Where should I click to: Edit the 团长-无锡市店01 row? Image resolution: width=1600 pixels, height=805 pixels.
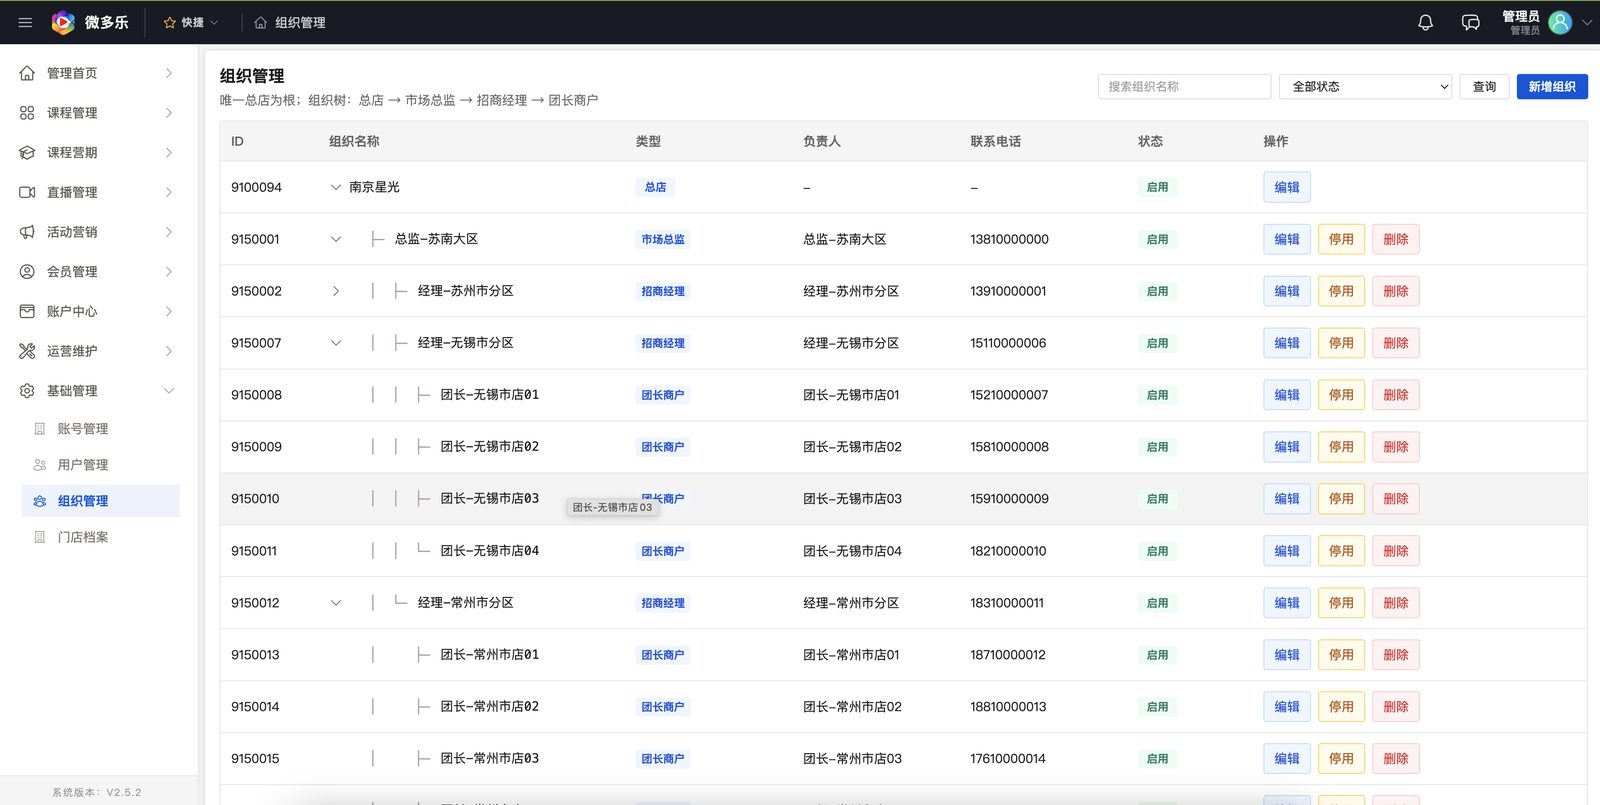pyautogui.click(x=1287, y=395)
